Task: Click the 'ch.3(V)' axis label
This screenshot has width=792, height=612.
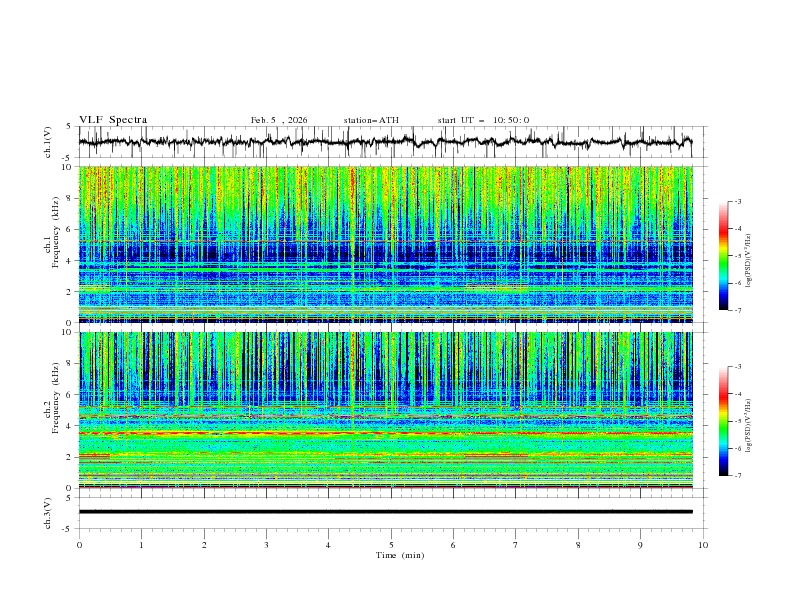Action: pyautogui.click(x=48, y=513)
